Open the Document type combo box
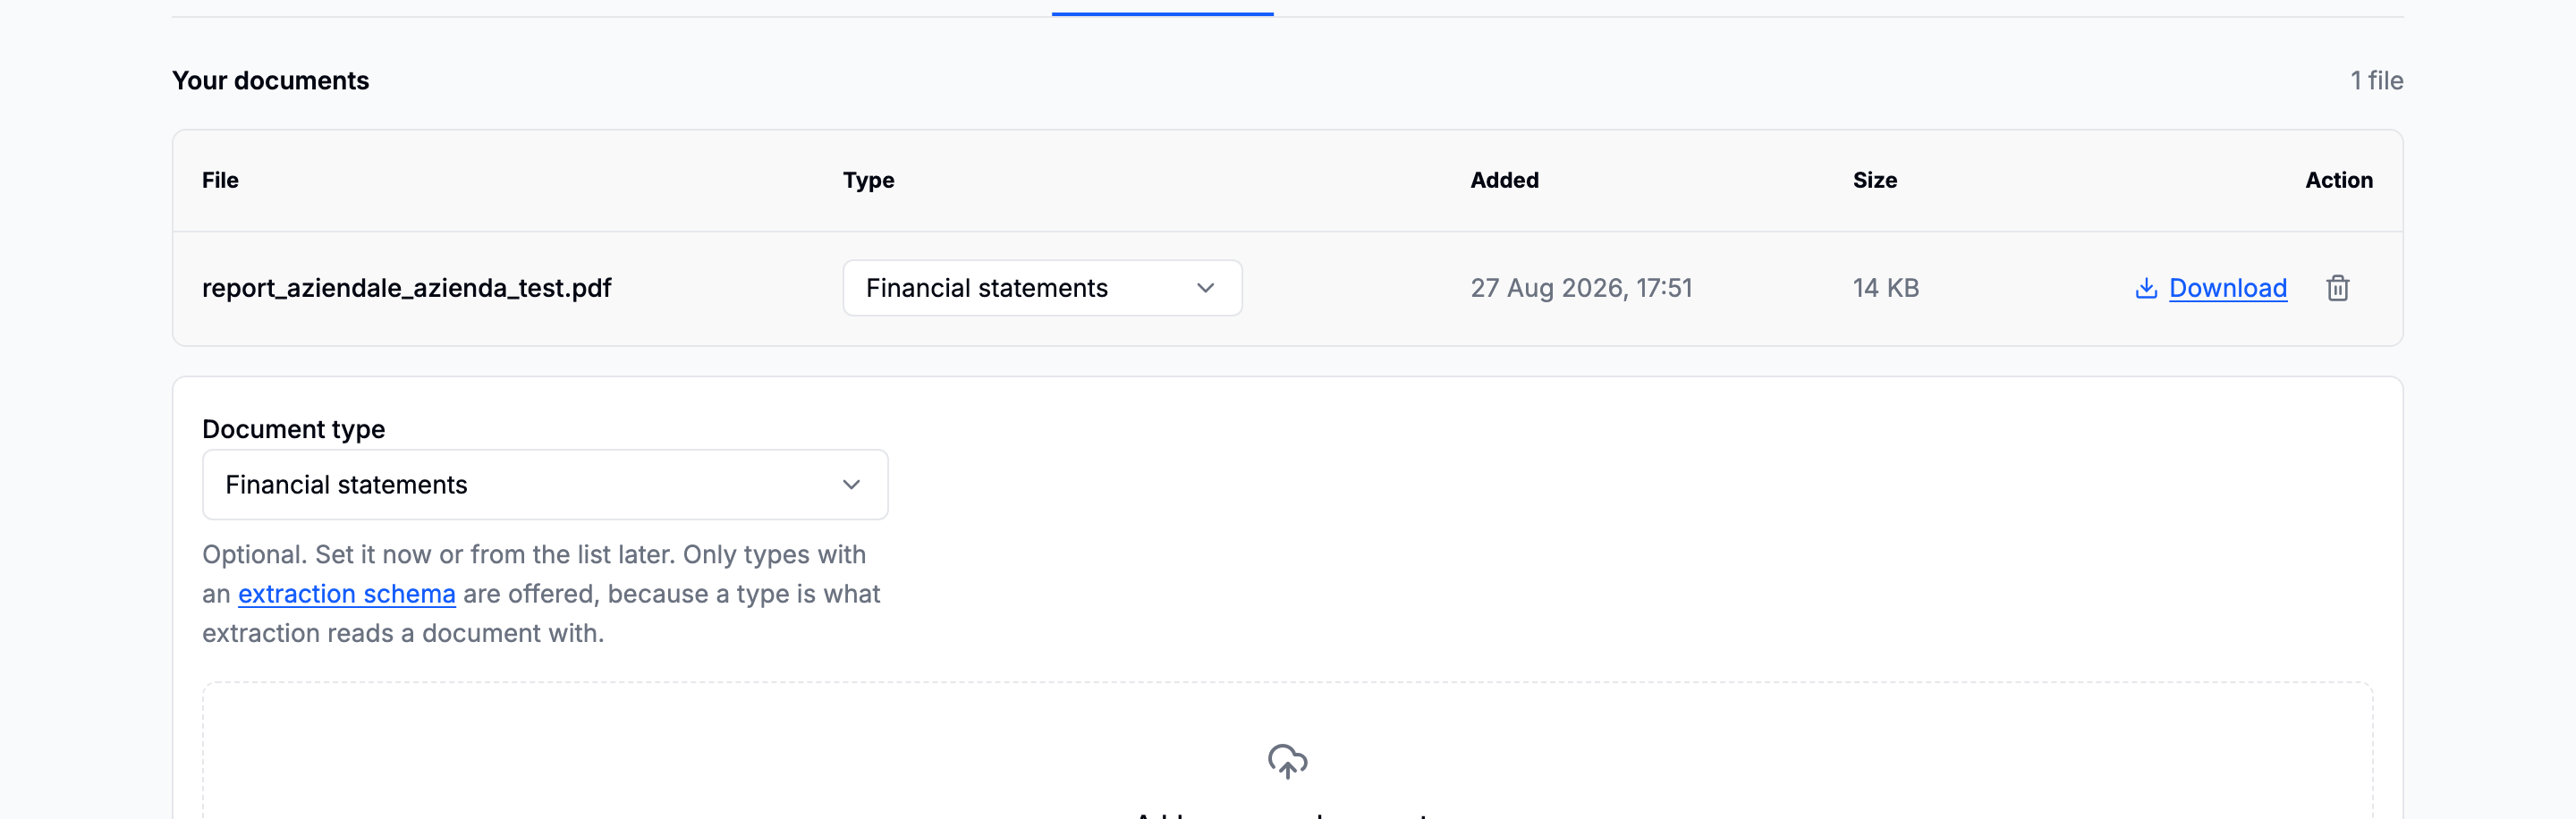 point(545,485)
